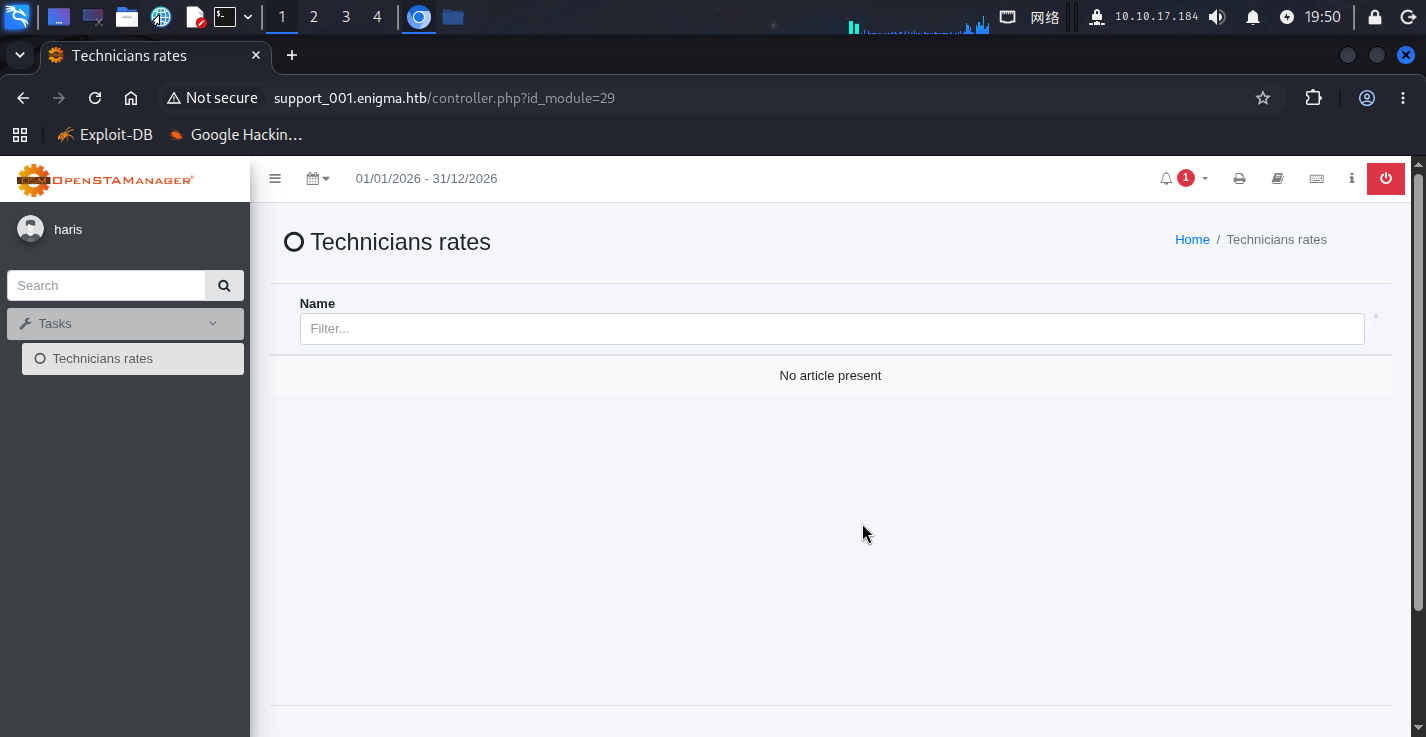Image resolution: width=1426 pixels, height=737 pixels.
Task: Click the Name filter input field
Action: point(832,329)
